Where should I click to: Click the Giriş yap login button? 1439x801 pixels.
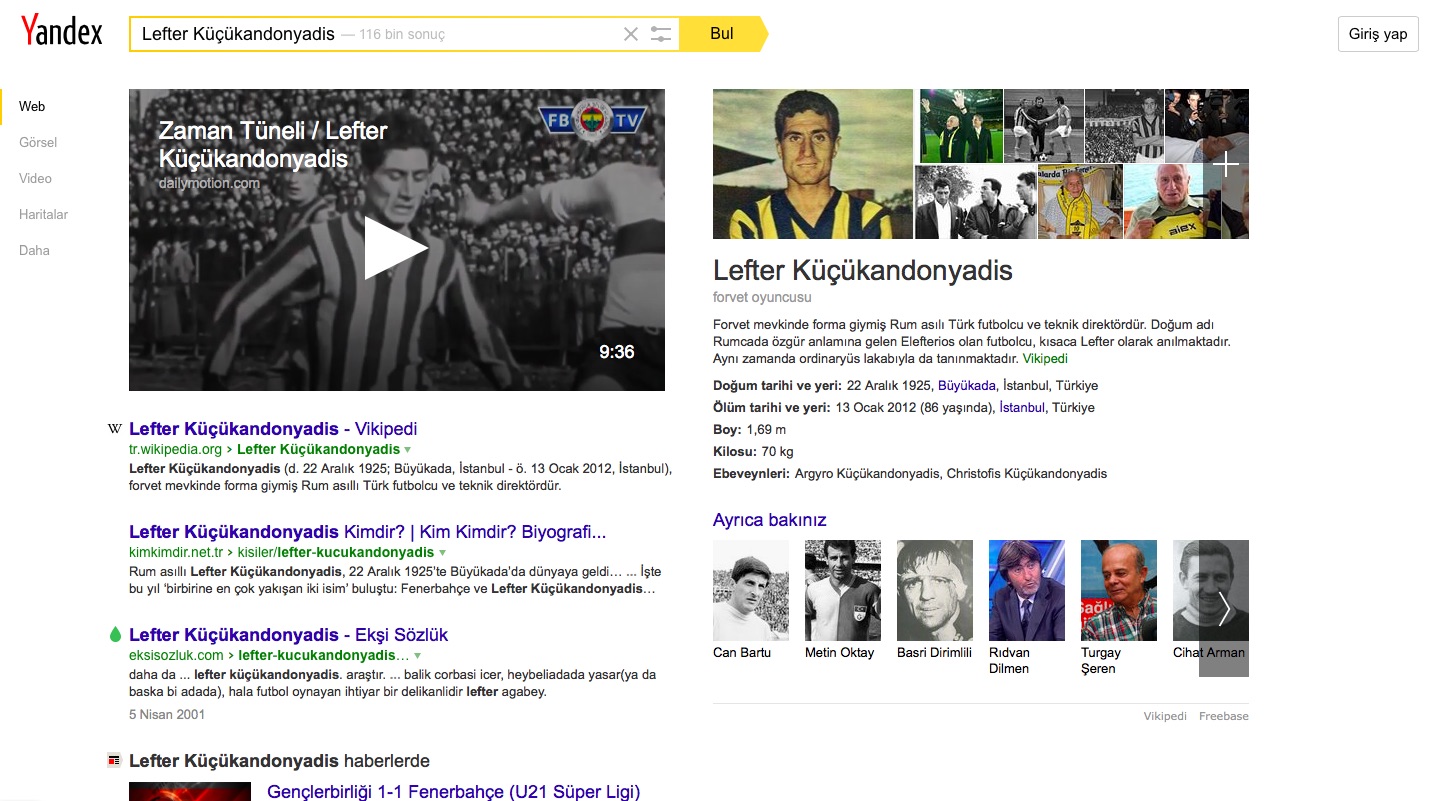coord(1378,34)
